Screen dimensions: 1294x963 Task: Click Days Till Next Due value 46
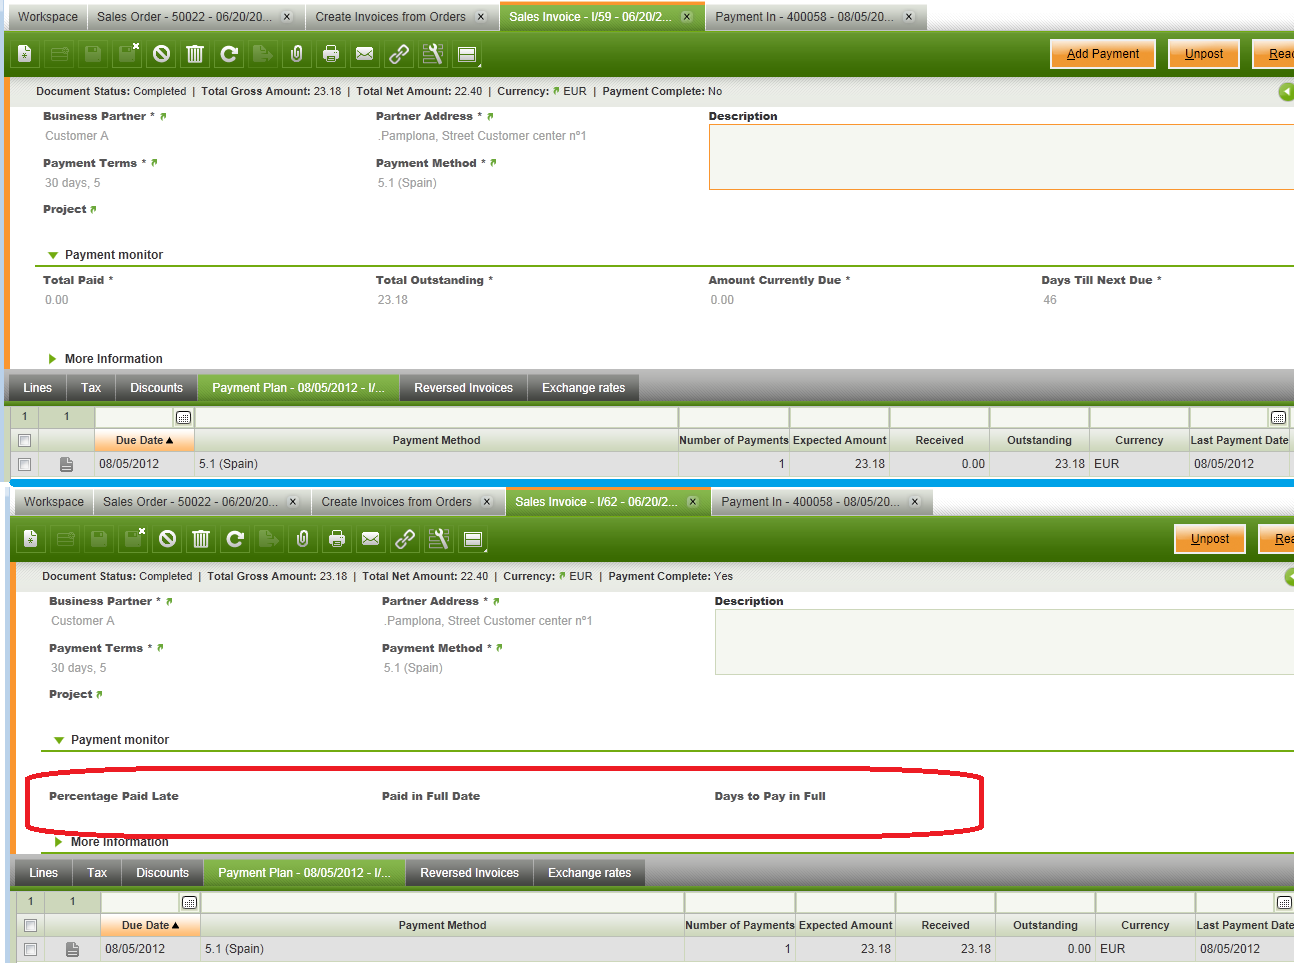coord(1050,300)
